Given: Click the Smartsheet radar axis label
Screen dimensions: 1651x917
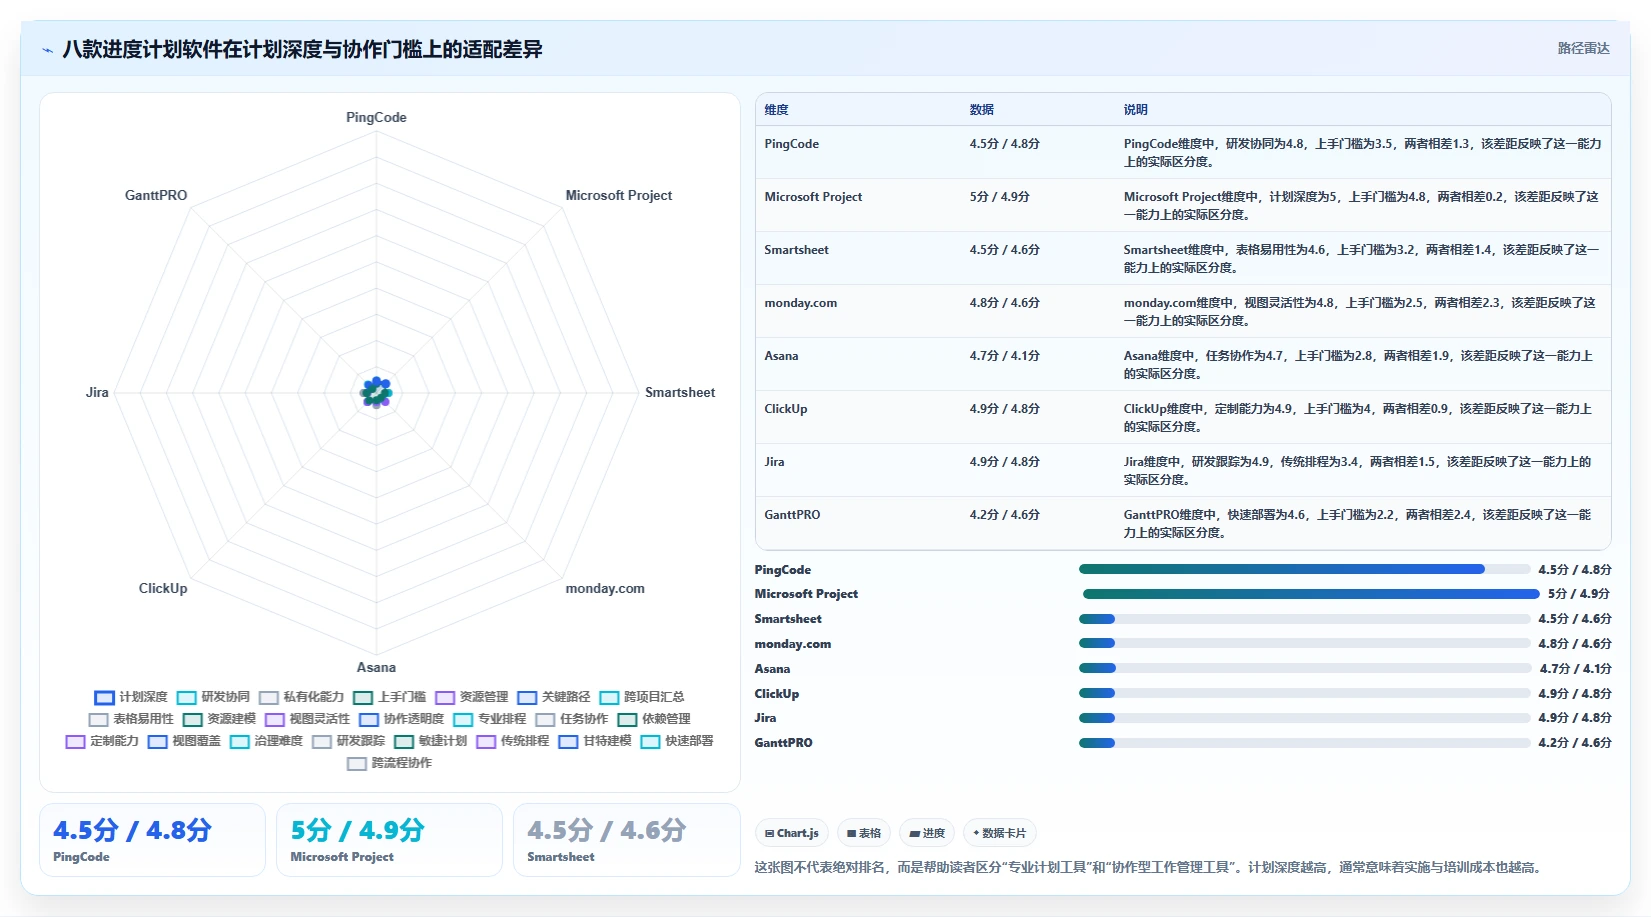Looking at the screenshot, I should 680,392.
